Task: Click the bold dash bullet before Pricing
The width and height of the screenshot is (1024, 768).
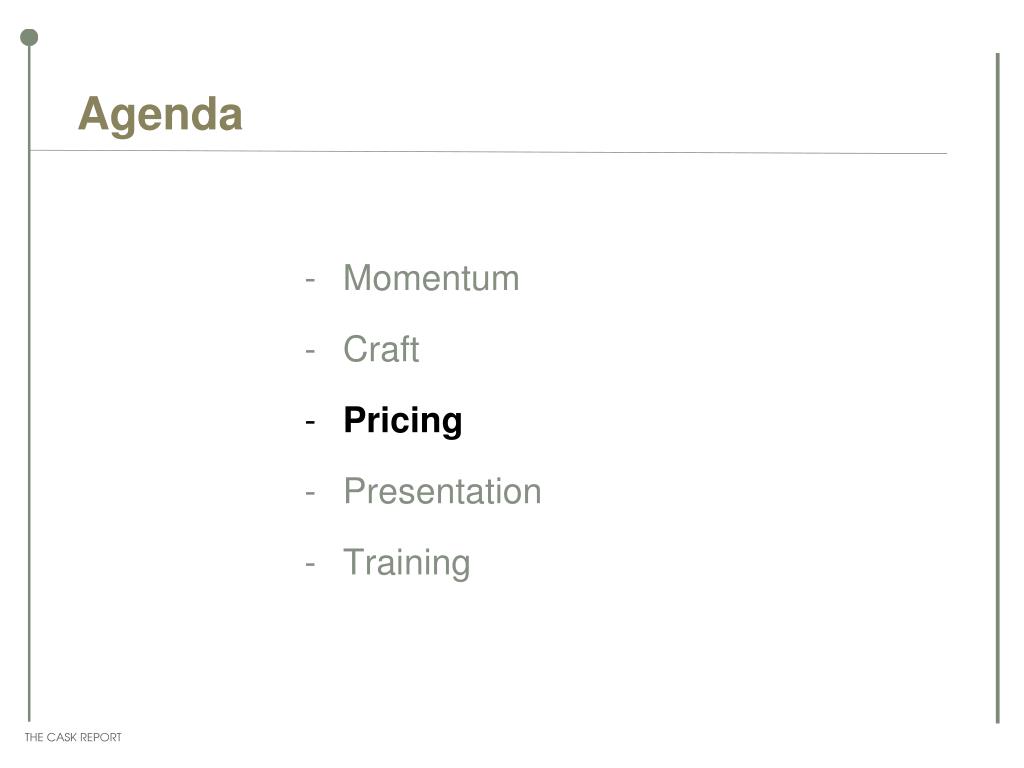Action: (x=310, y=423)
